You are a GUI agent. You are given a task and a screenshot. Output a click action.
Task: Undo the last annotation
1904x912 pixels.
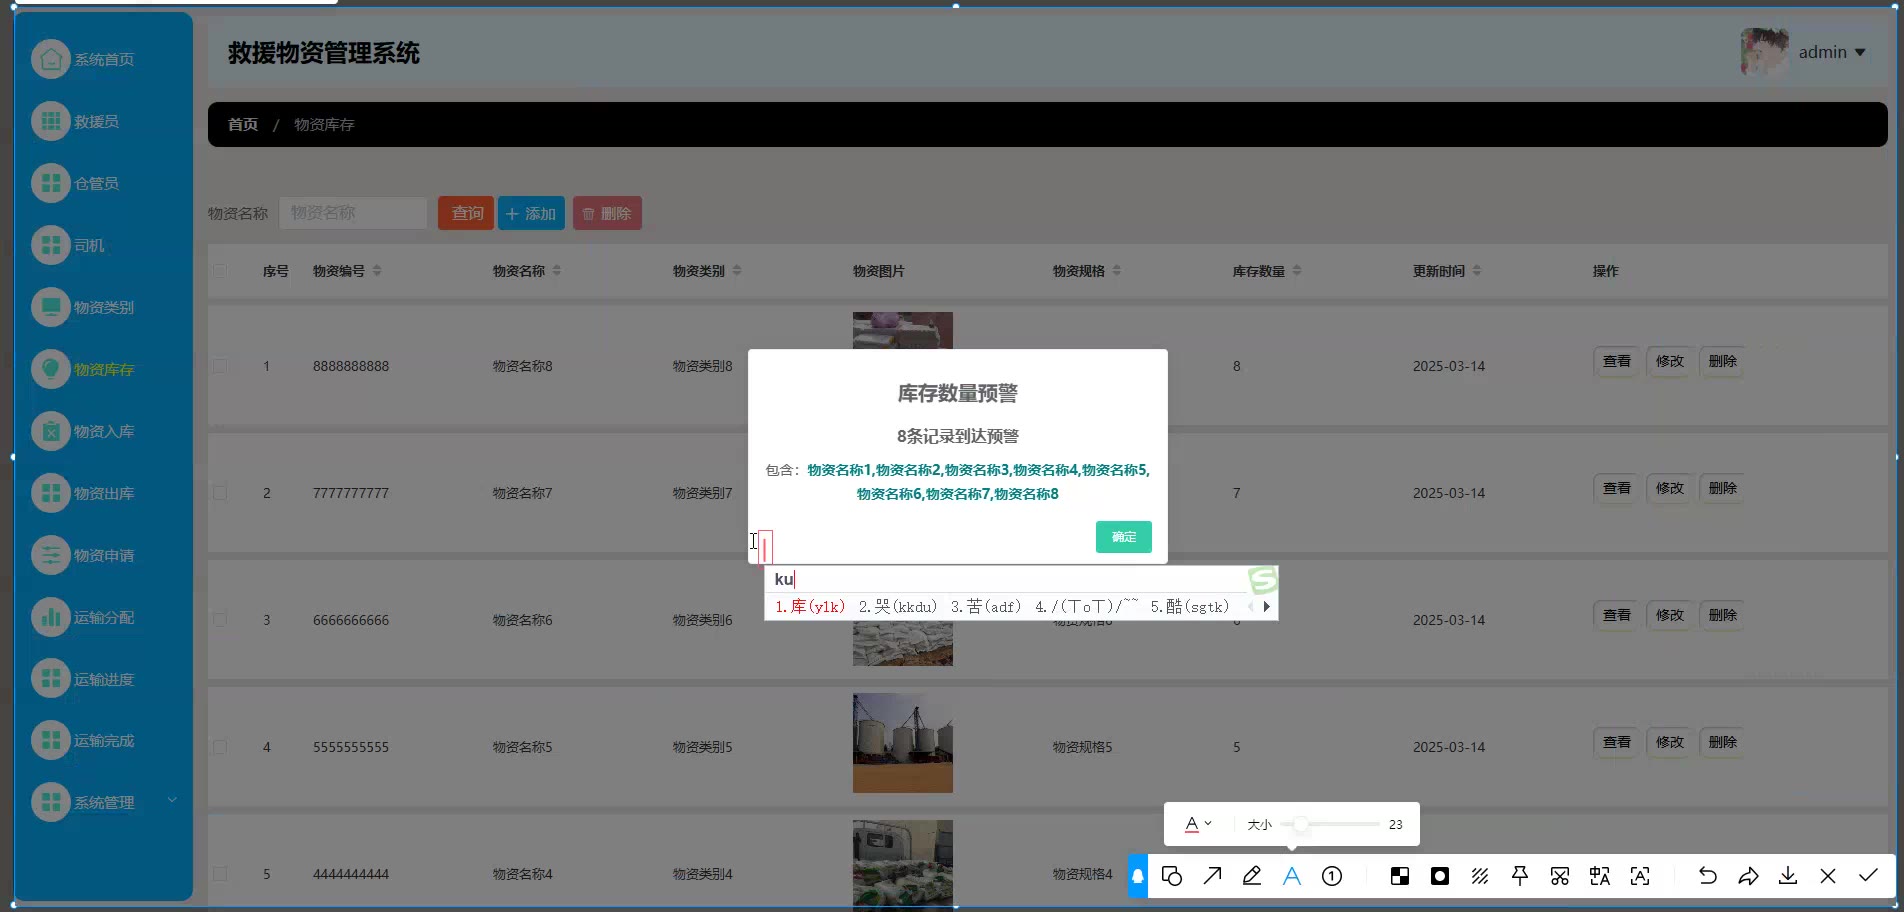pyautogui.click(x=1708, y=877)
